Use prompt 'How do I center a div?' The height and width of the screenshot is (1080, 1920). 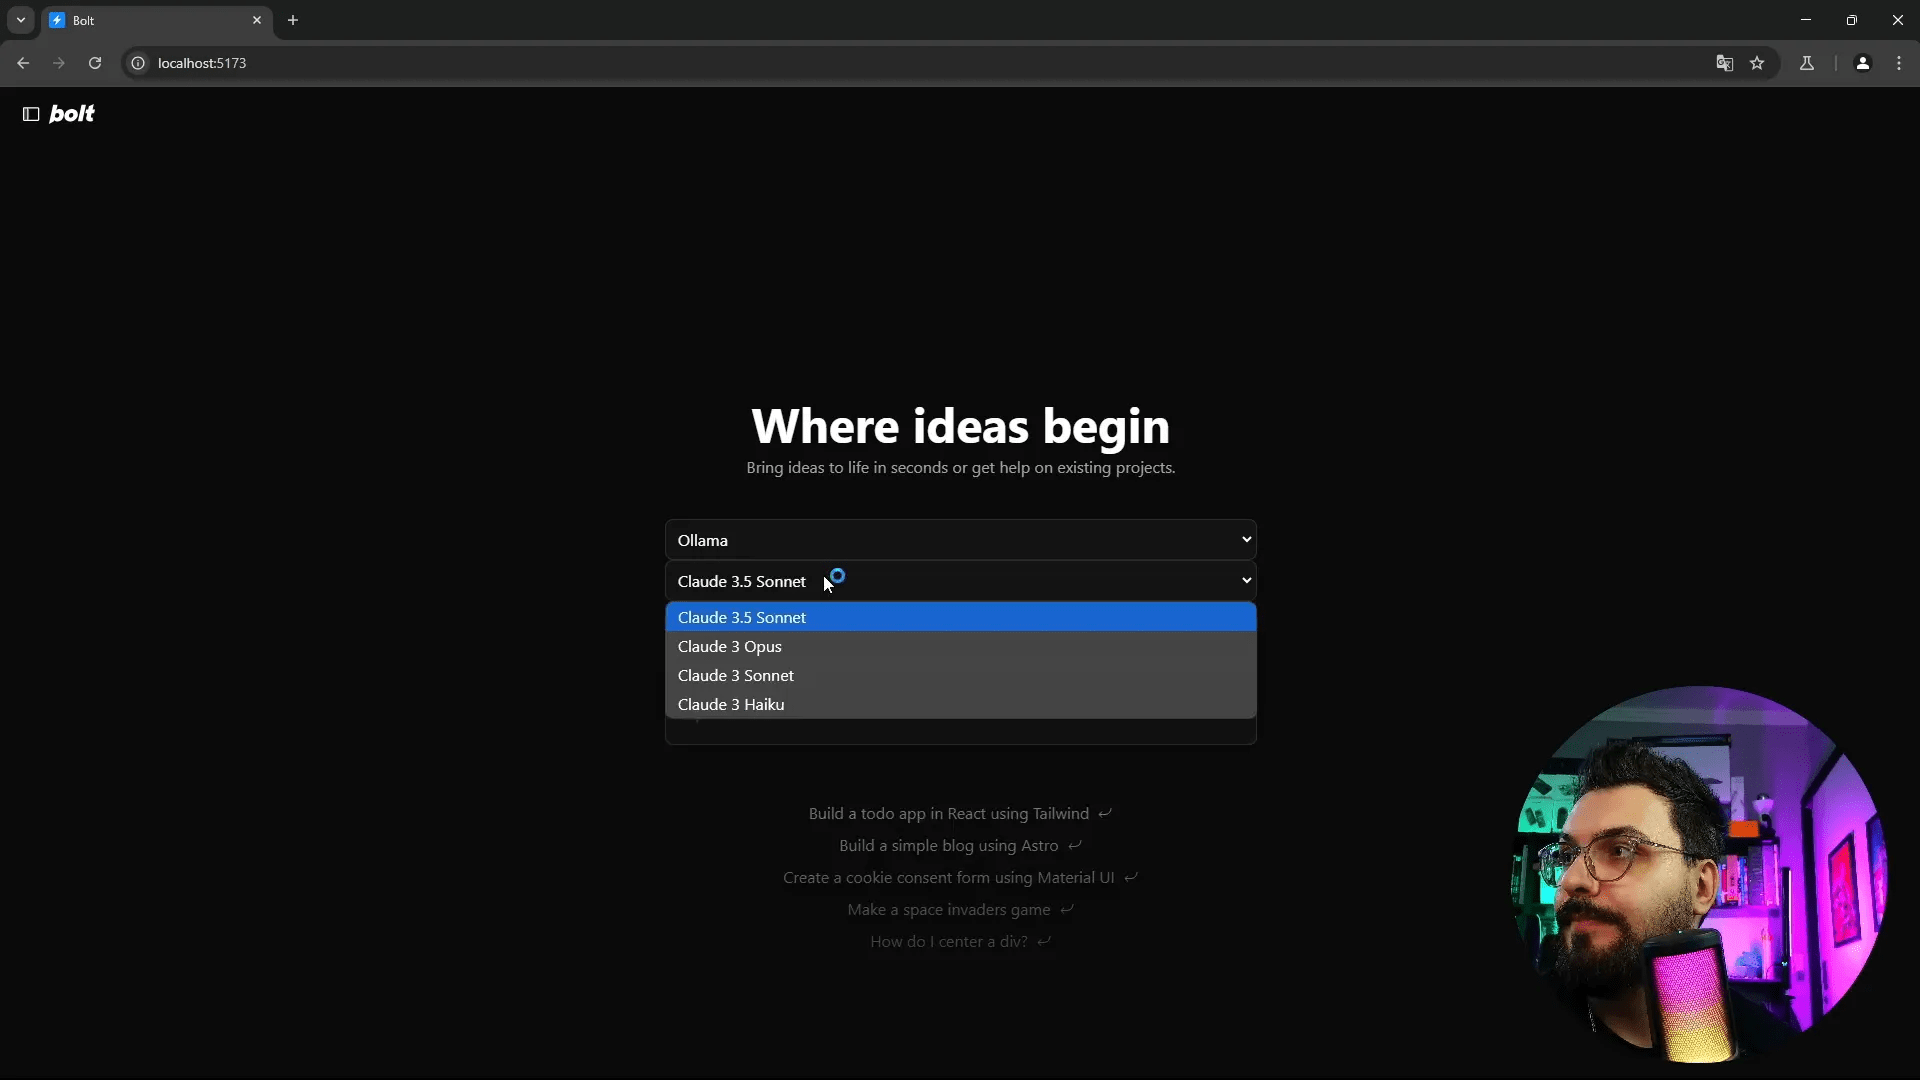pos(959,942)
